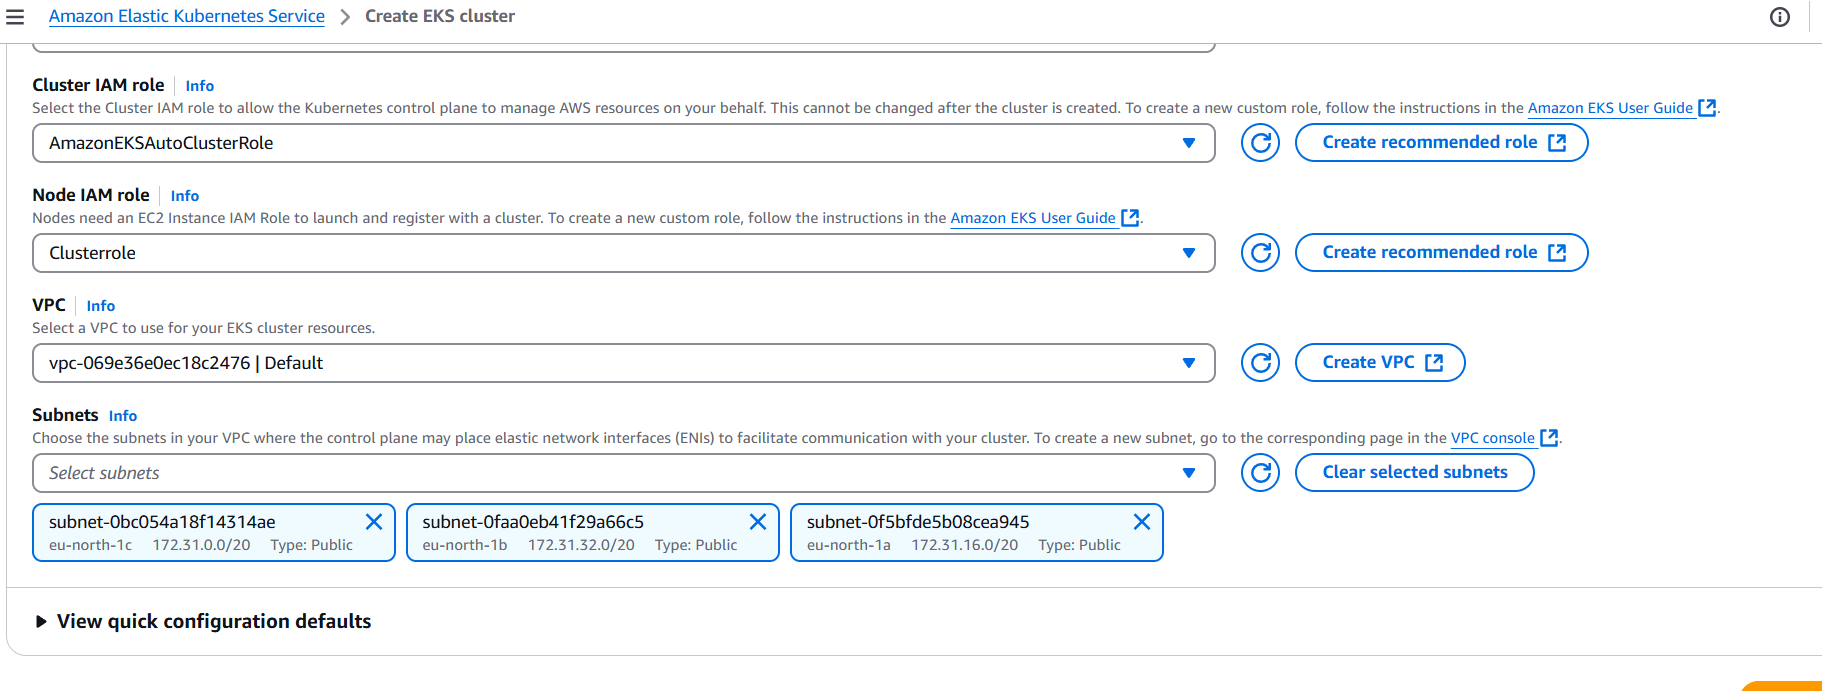Click the eu-north-1b availability zone text
This screenshot has width=1822, height=691.
point(465,545)
